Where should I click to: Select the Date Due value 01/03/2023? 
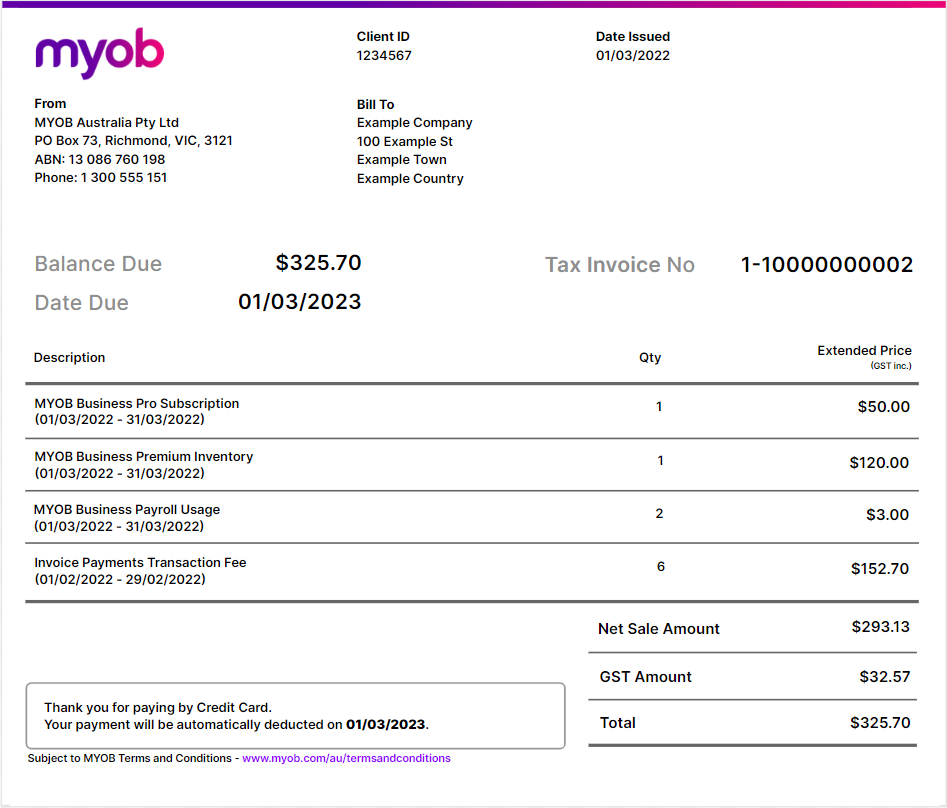(x=300, y=301)
